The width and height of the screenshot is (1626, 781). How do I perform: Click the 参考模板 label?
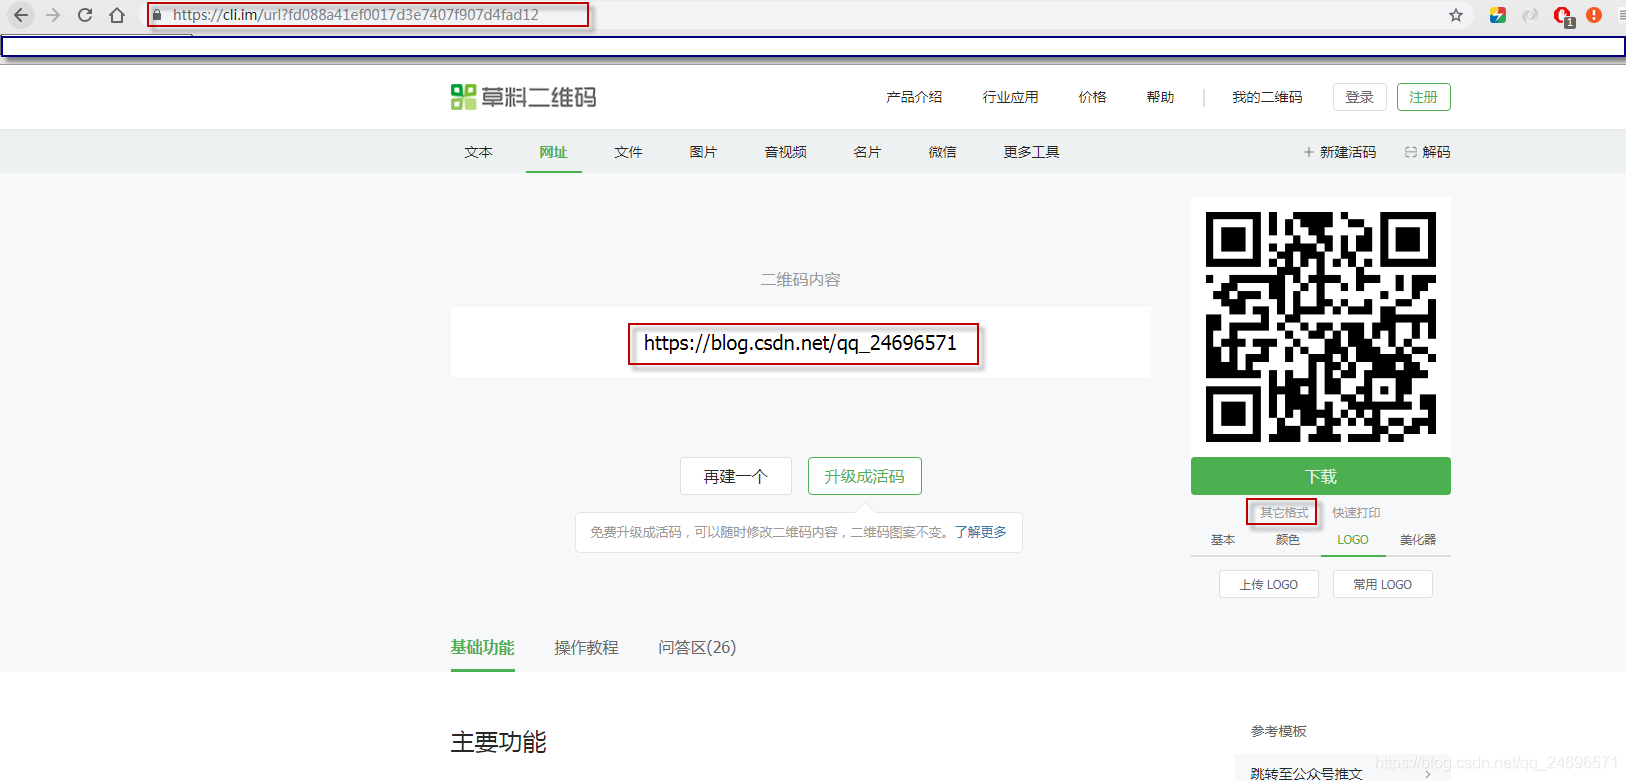pyautogui.click(x=1278, y=731)
